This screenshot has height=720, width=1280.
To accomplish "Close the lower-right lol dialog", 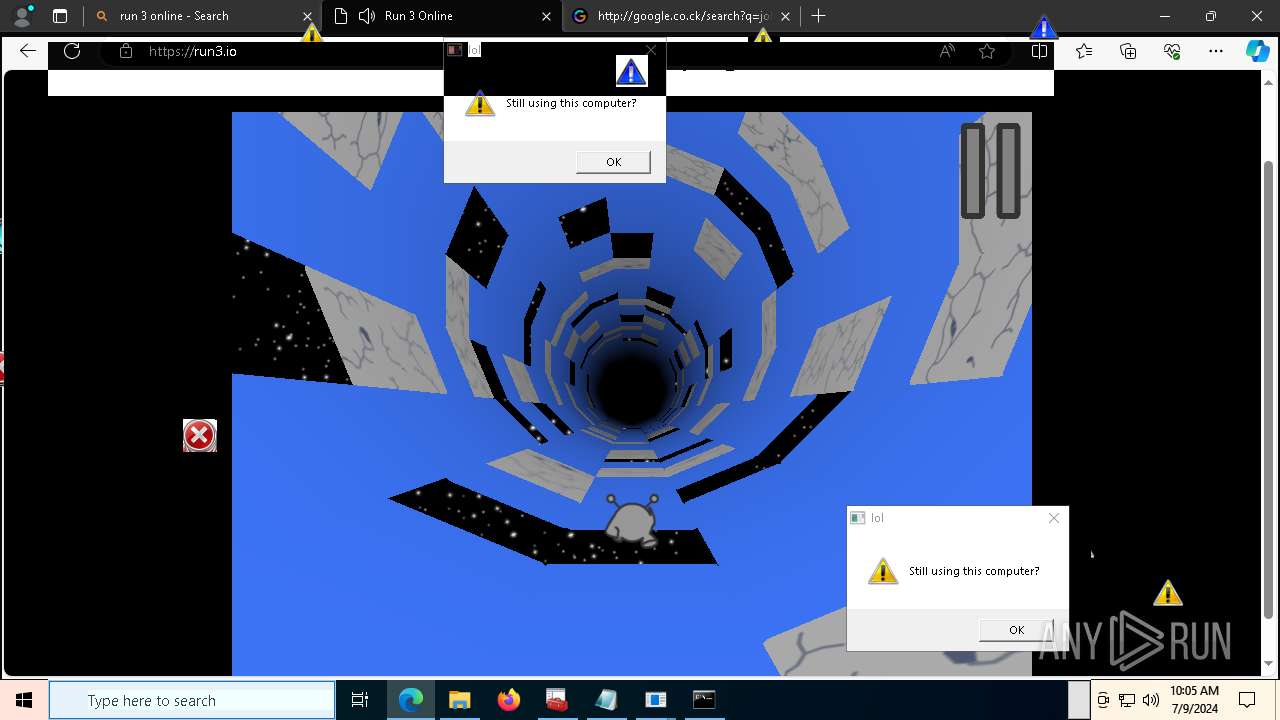I will pos(1053,518).
